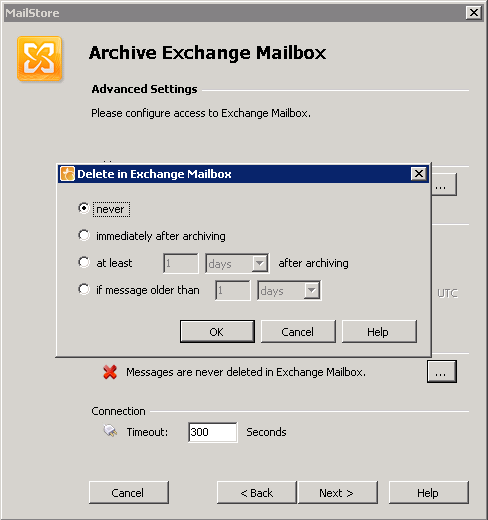The width and height of the screenshot is (488, 520).
Task: Click the Timeout seconds input field
Action: click(x=213, y=432)
